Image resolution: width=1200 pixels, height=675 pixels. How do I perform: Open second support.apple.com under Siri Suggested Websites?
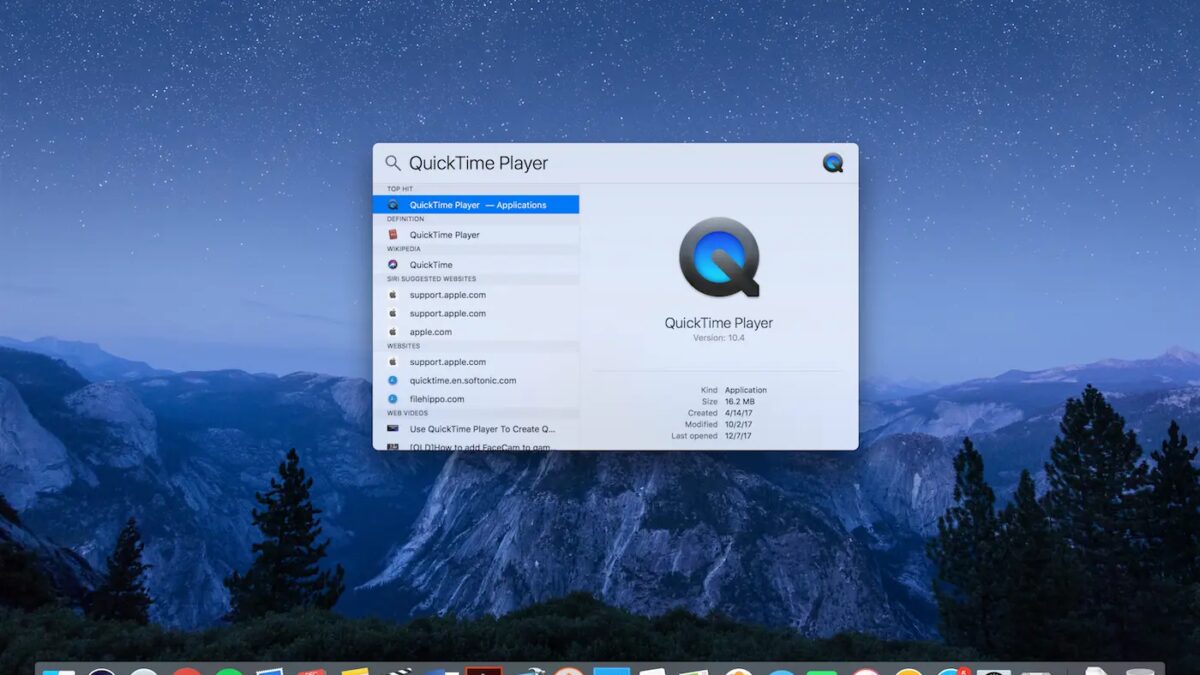click(x=447, y=314)
